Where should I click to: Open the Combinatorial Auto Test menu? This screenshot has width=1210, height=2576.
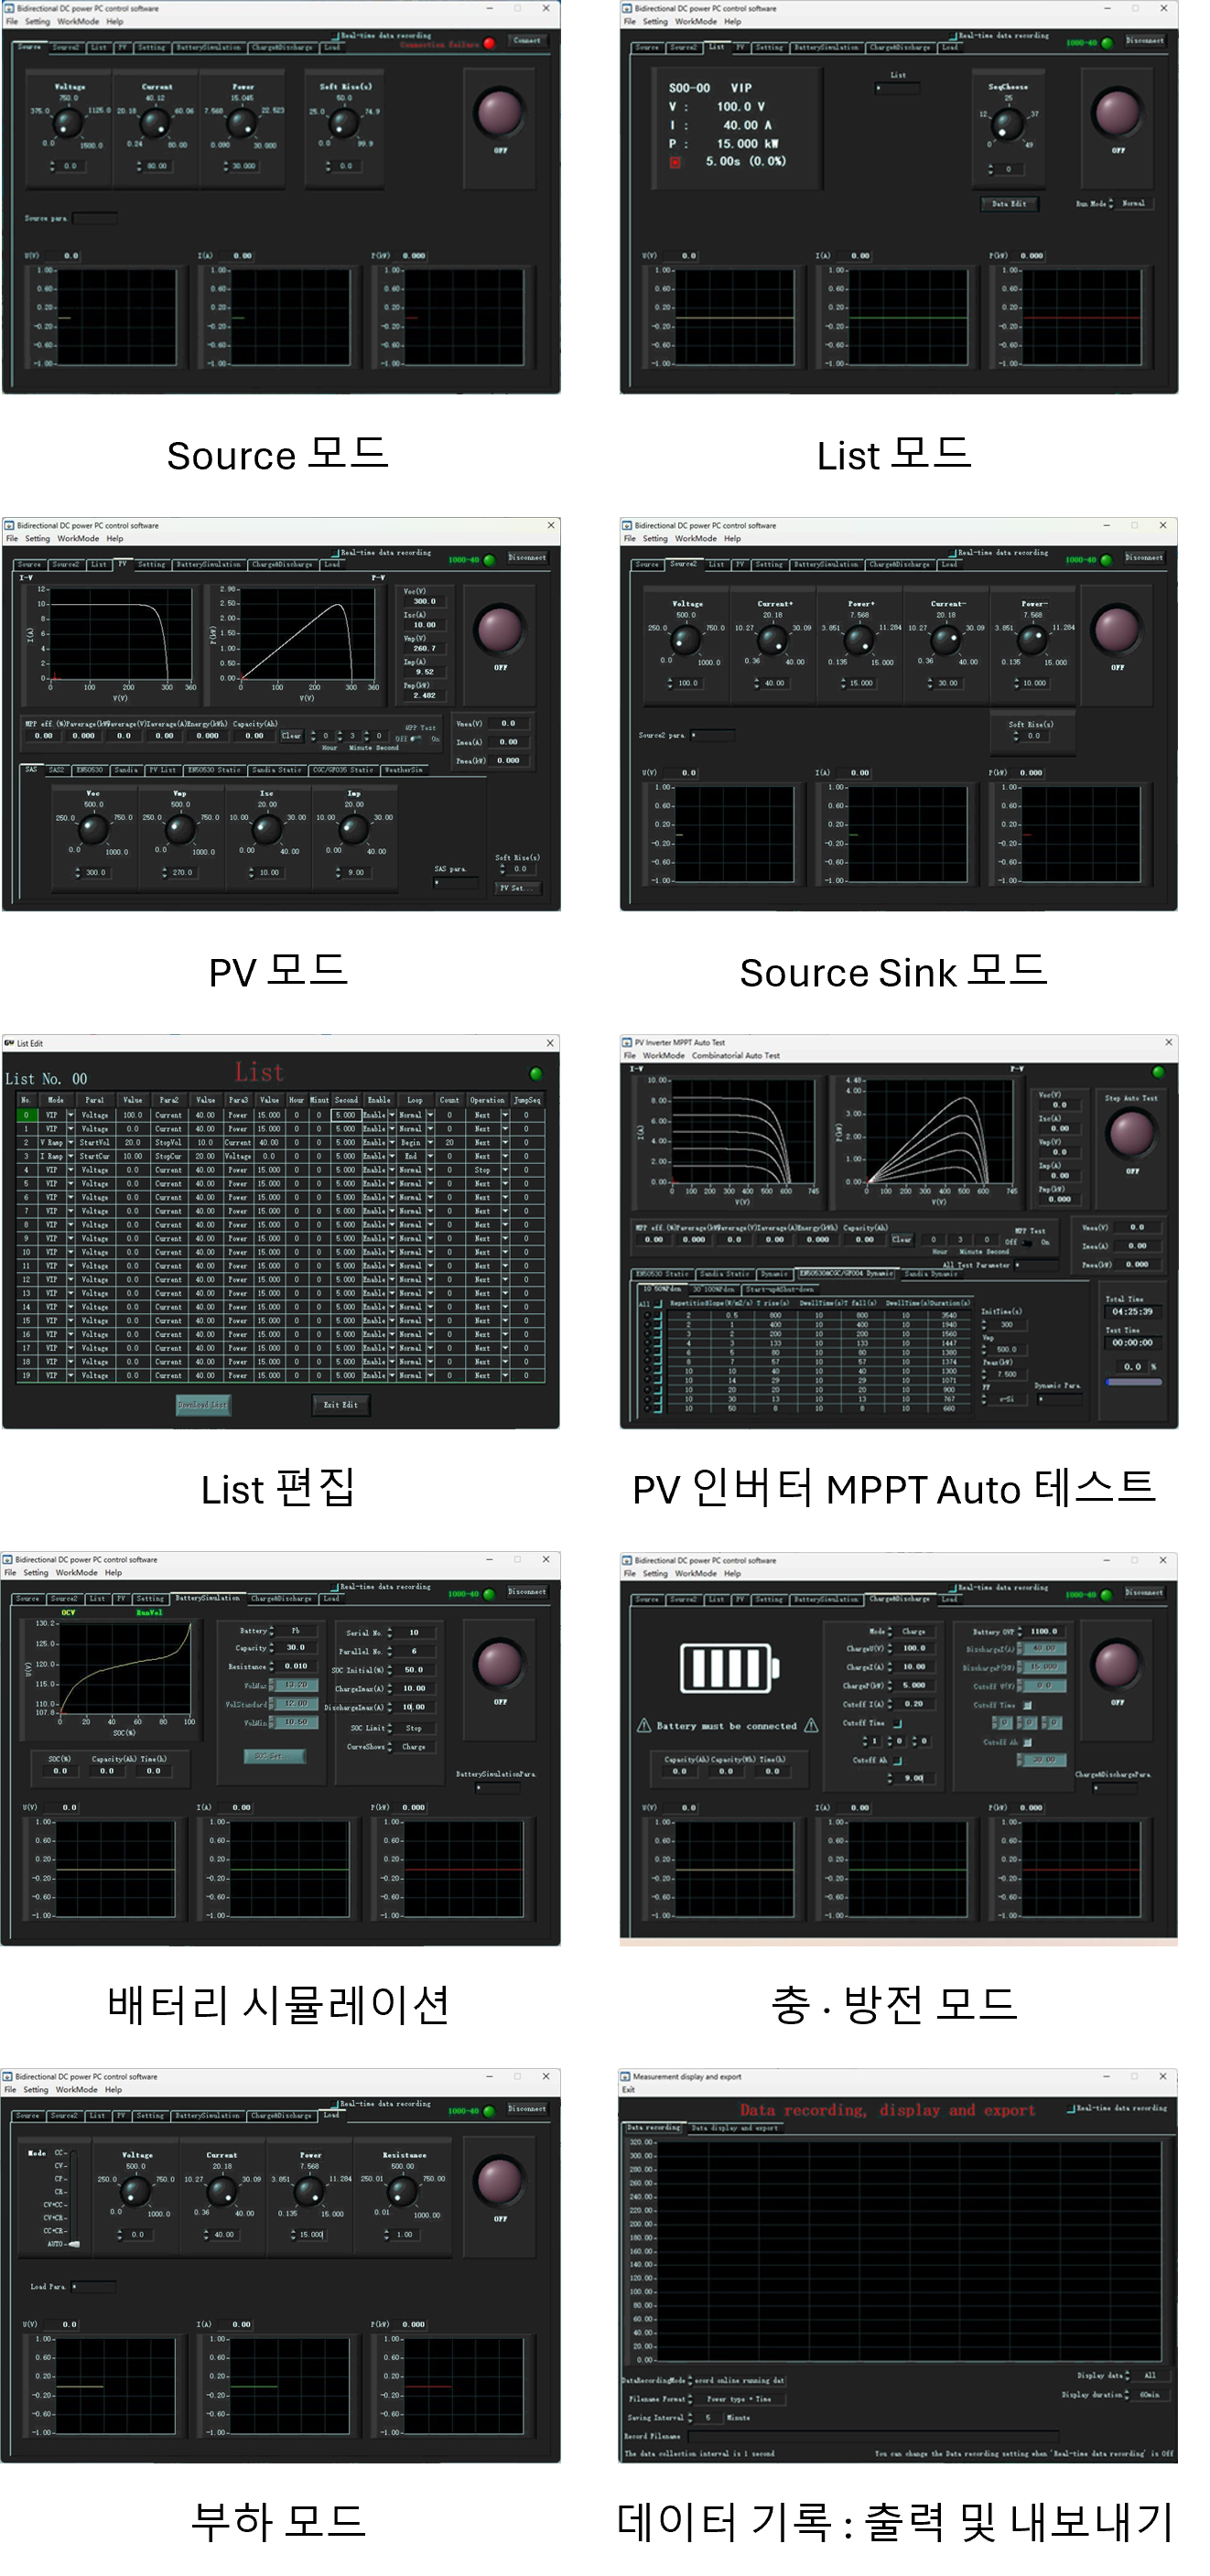[735, 1055]
